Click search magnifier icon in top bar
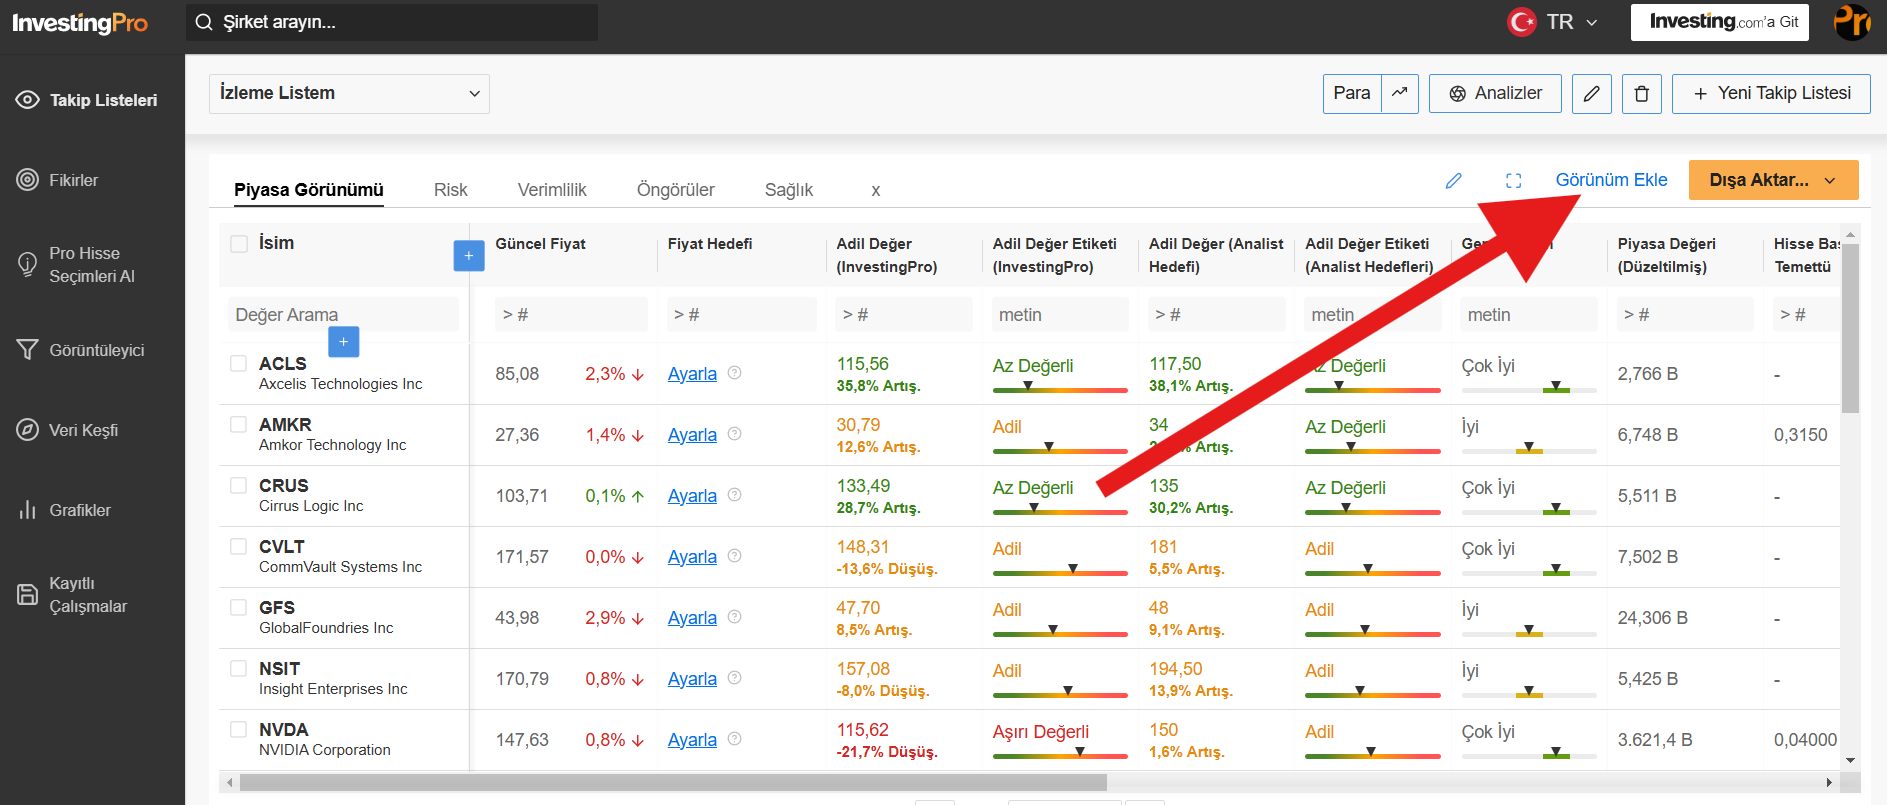This screenshot has width=1887, height=805. click(204, 22)
